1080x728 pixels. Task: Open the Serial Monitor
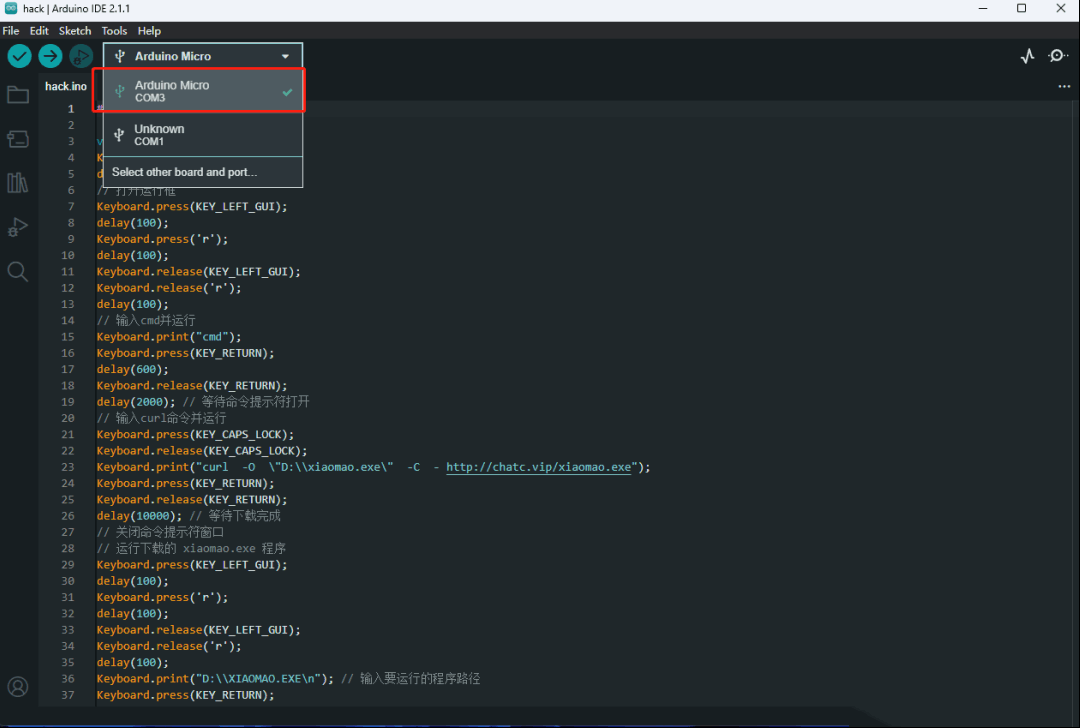(1058, 56)
